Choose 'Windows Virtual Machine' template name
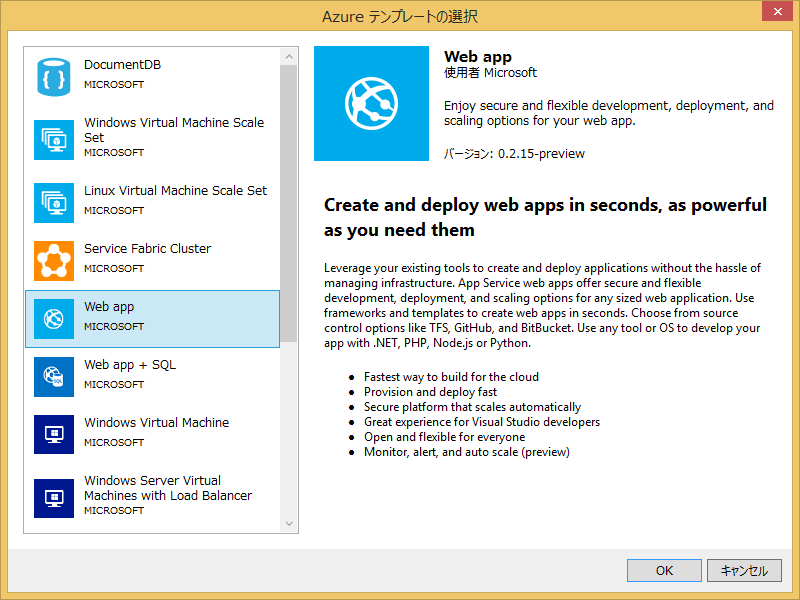Image resolution: width=800 pixels, height=600 pixels. (157, 422)
